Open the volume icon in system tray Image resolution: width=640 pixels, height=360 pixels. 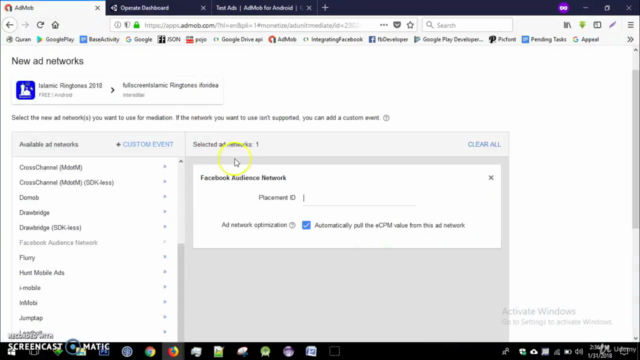(579, 351)
